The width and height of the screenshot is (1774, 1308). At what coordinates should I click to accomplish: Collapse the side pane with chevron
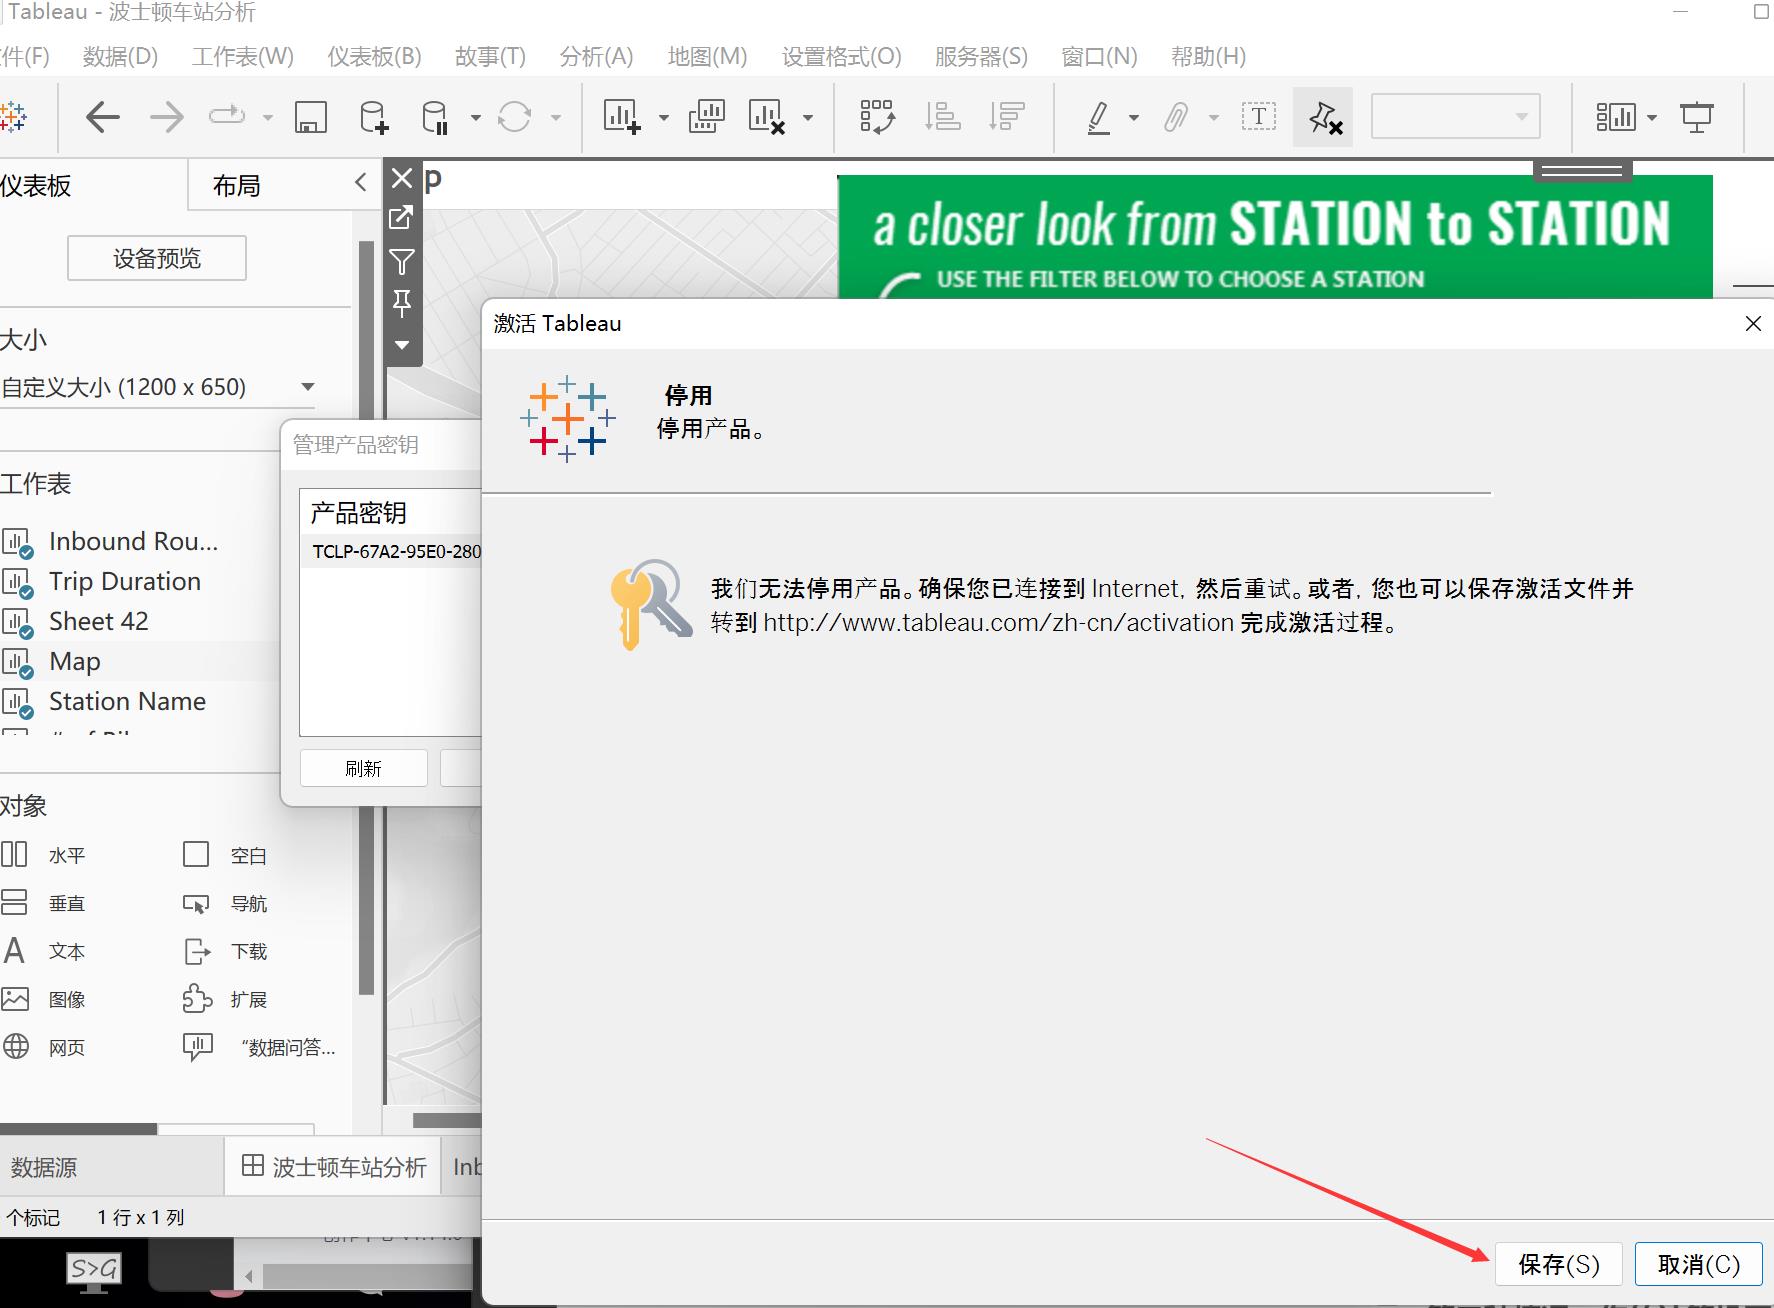click(361, 182)
